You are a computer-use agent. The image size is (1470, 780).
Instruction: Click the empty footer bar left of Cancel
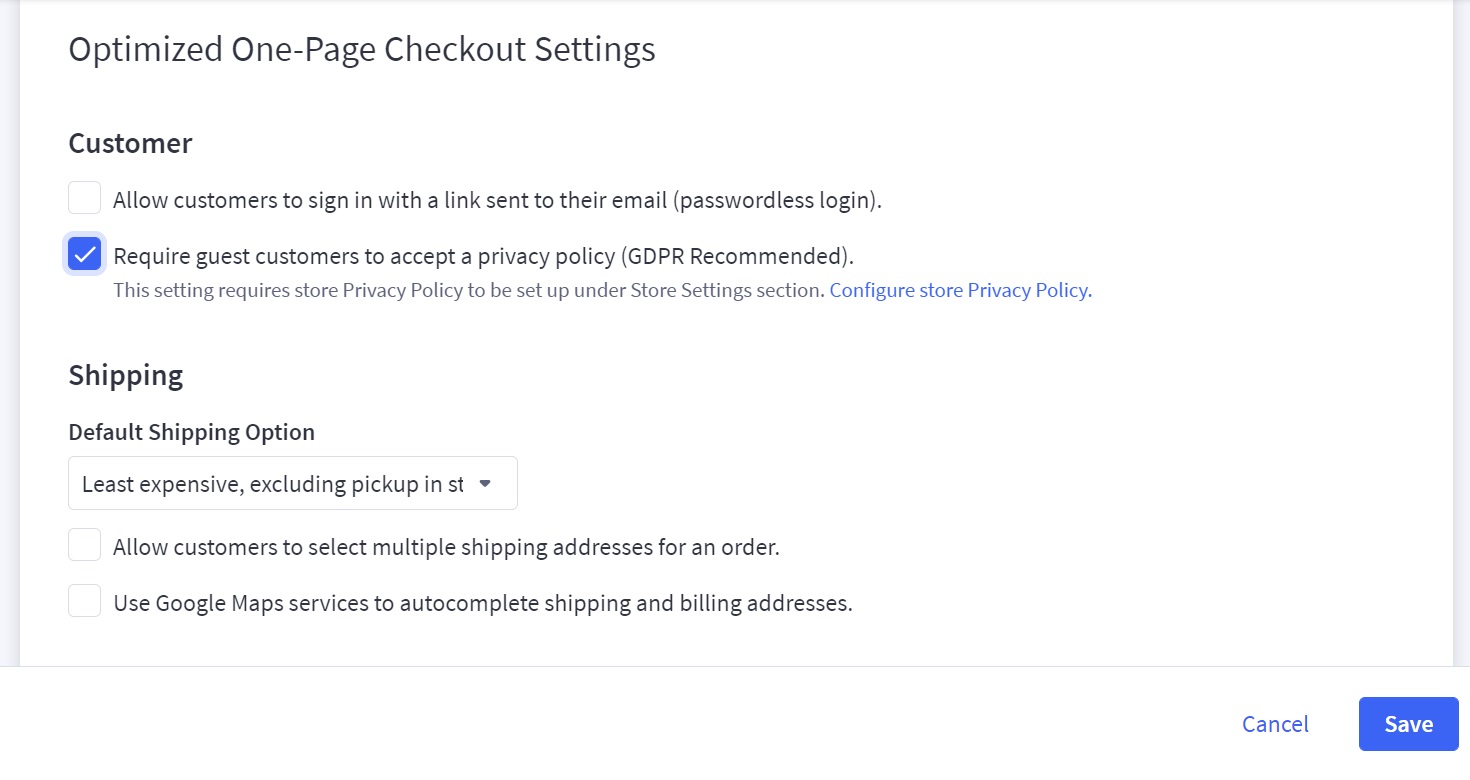click(x=600, y=724)
